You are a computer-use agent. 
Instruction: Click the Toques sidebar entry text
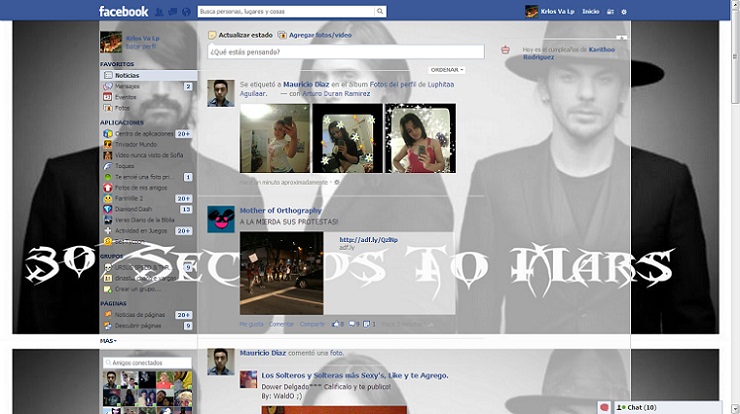pyautogui.click(x=125, y=166)
